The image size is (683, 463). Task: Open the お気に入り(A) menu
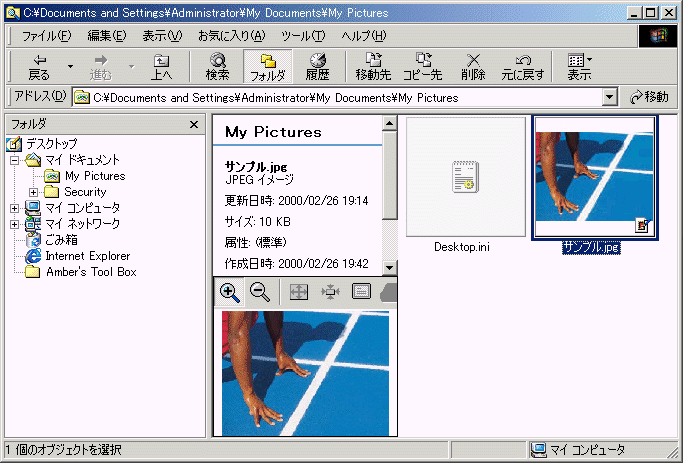[231, 36]
